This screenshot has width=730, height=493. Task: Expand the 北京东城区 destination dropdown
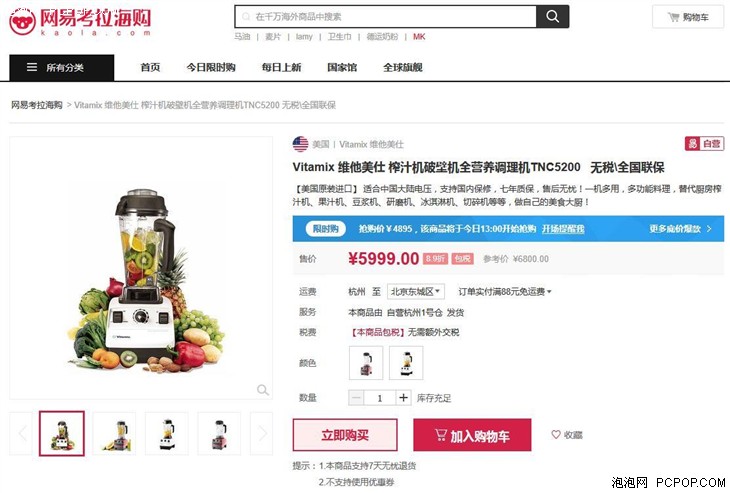click(x=416, y=291)
